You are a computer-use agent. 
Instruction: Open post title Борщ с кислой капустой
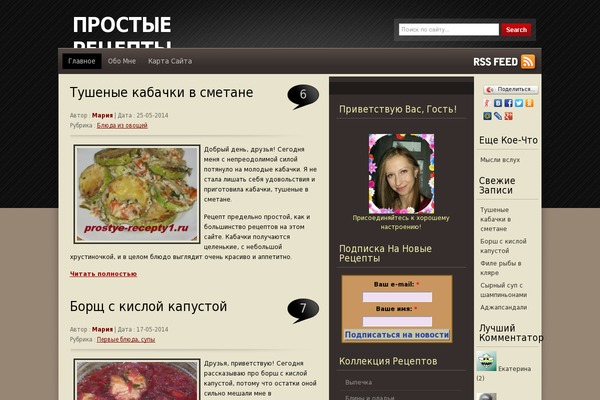(148, 307)
